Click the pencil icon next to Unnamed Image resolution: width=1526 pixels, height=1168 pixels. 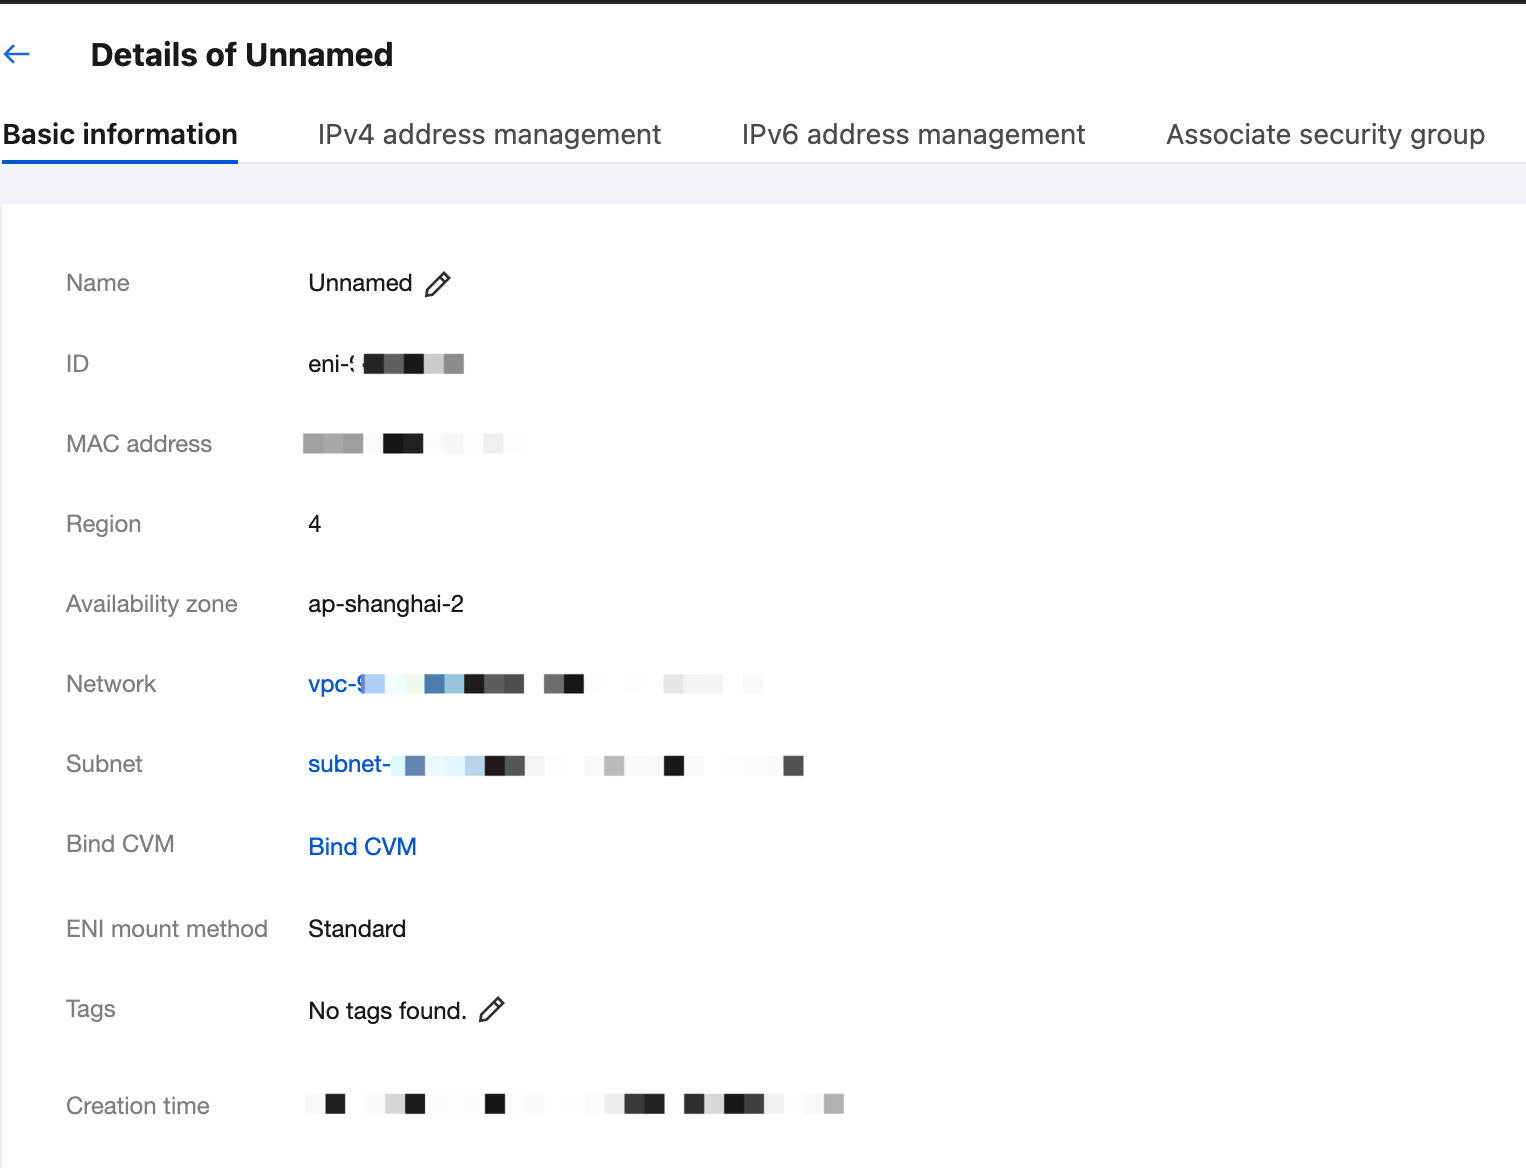pos(437,284)
